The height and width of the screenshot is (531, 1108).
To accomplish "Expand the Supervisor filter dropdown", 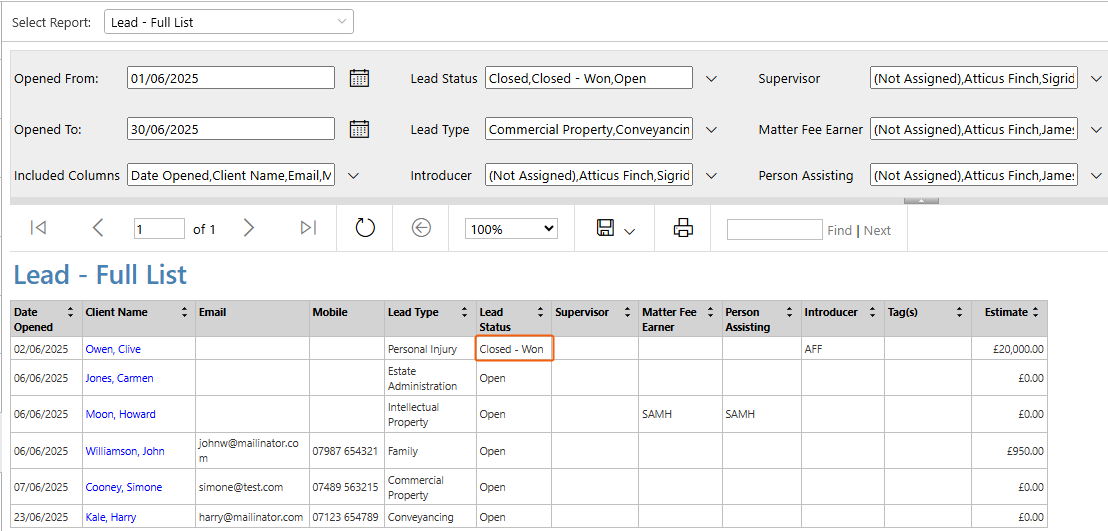I will (x=1096, y=78).
